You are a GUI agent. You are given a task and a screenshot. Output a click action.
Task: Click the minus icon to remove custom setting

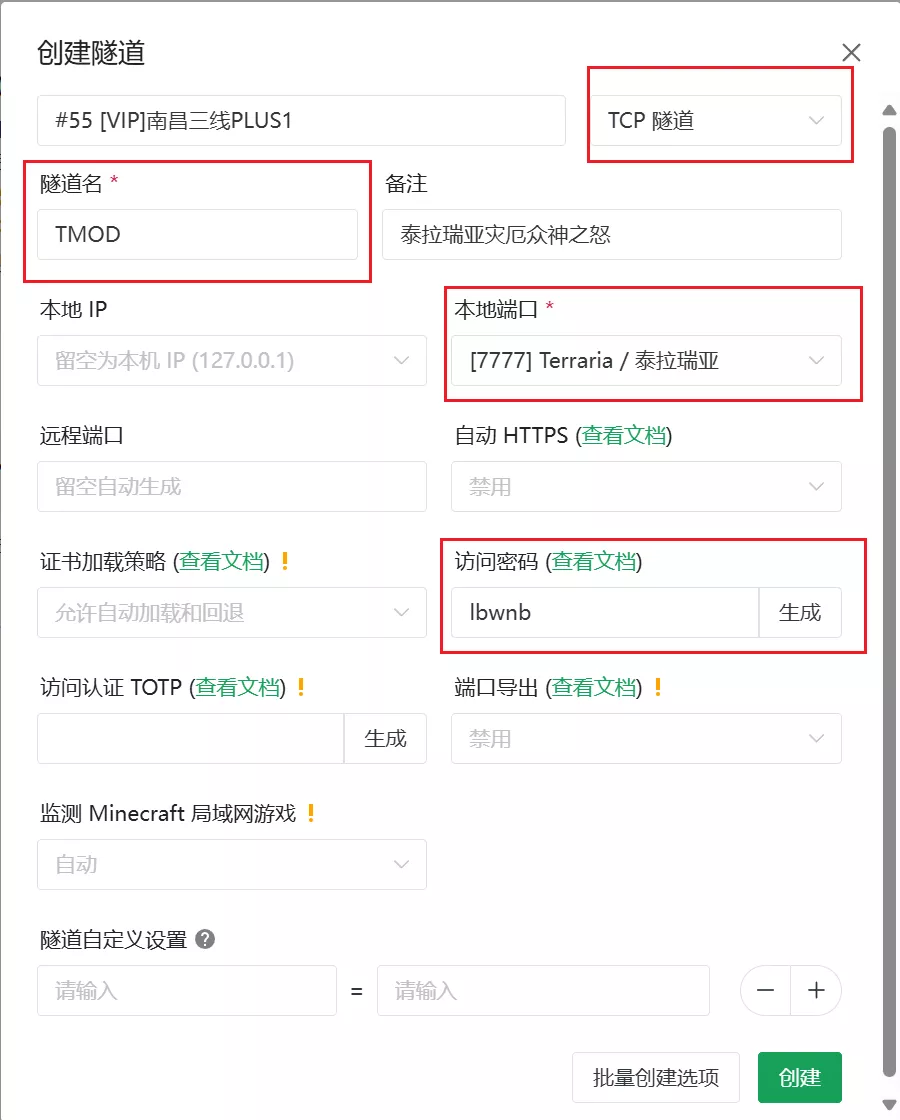pos(766,990)
